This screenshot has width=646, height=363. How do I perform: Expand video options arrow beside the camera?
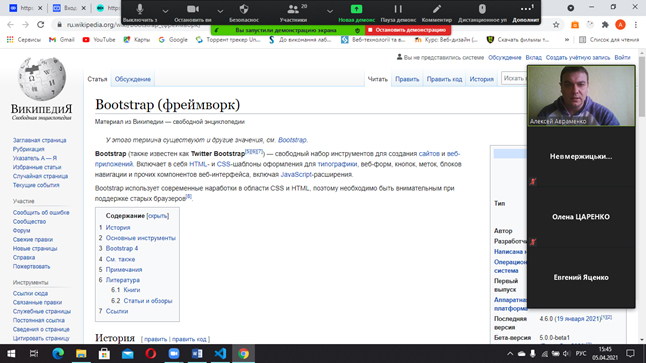click(x=220, y=11)
